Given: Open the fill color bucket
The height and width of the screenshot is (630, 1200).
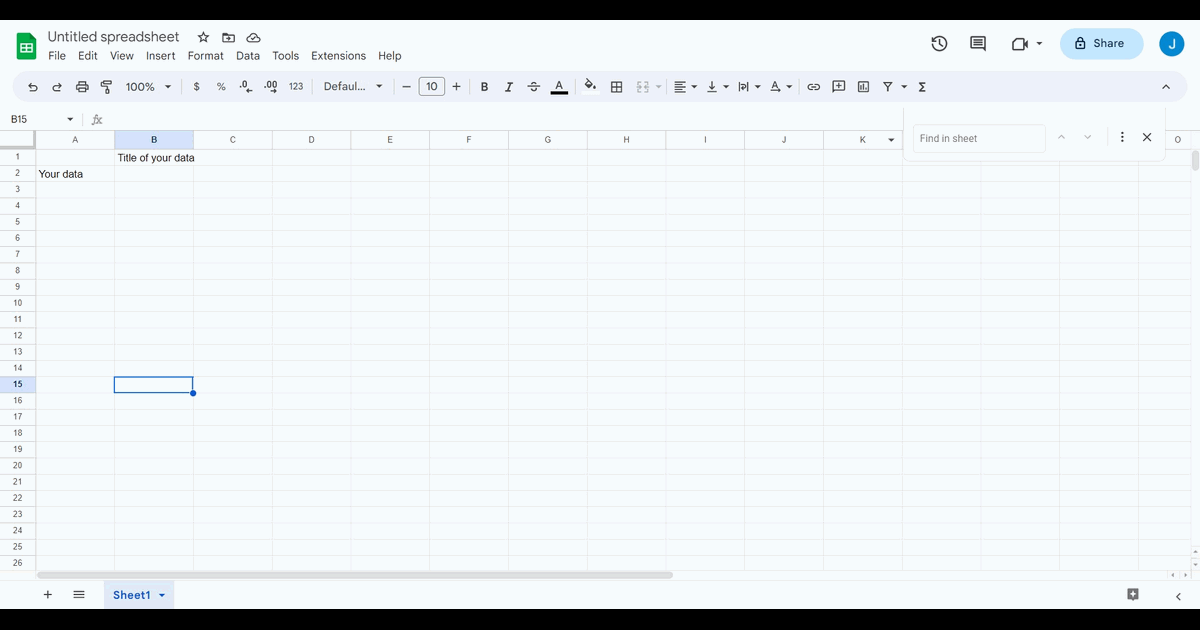Looking at the screenshot, I should pyautogui.click(x=590, y=86).
